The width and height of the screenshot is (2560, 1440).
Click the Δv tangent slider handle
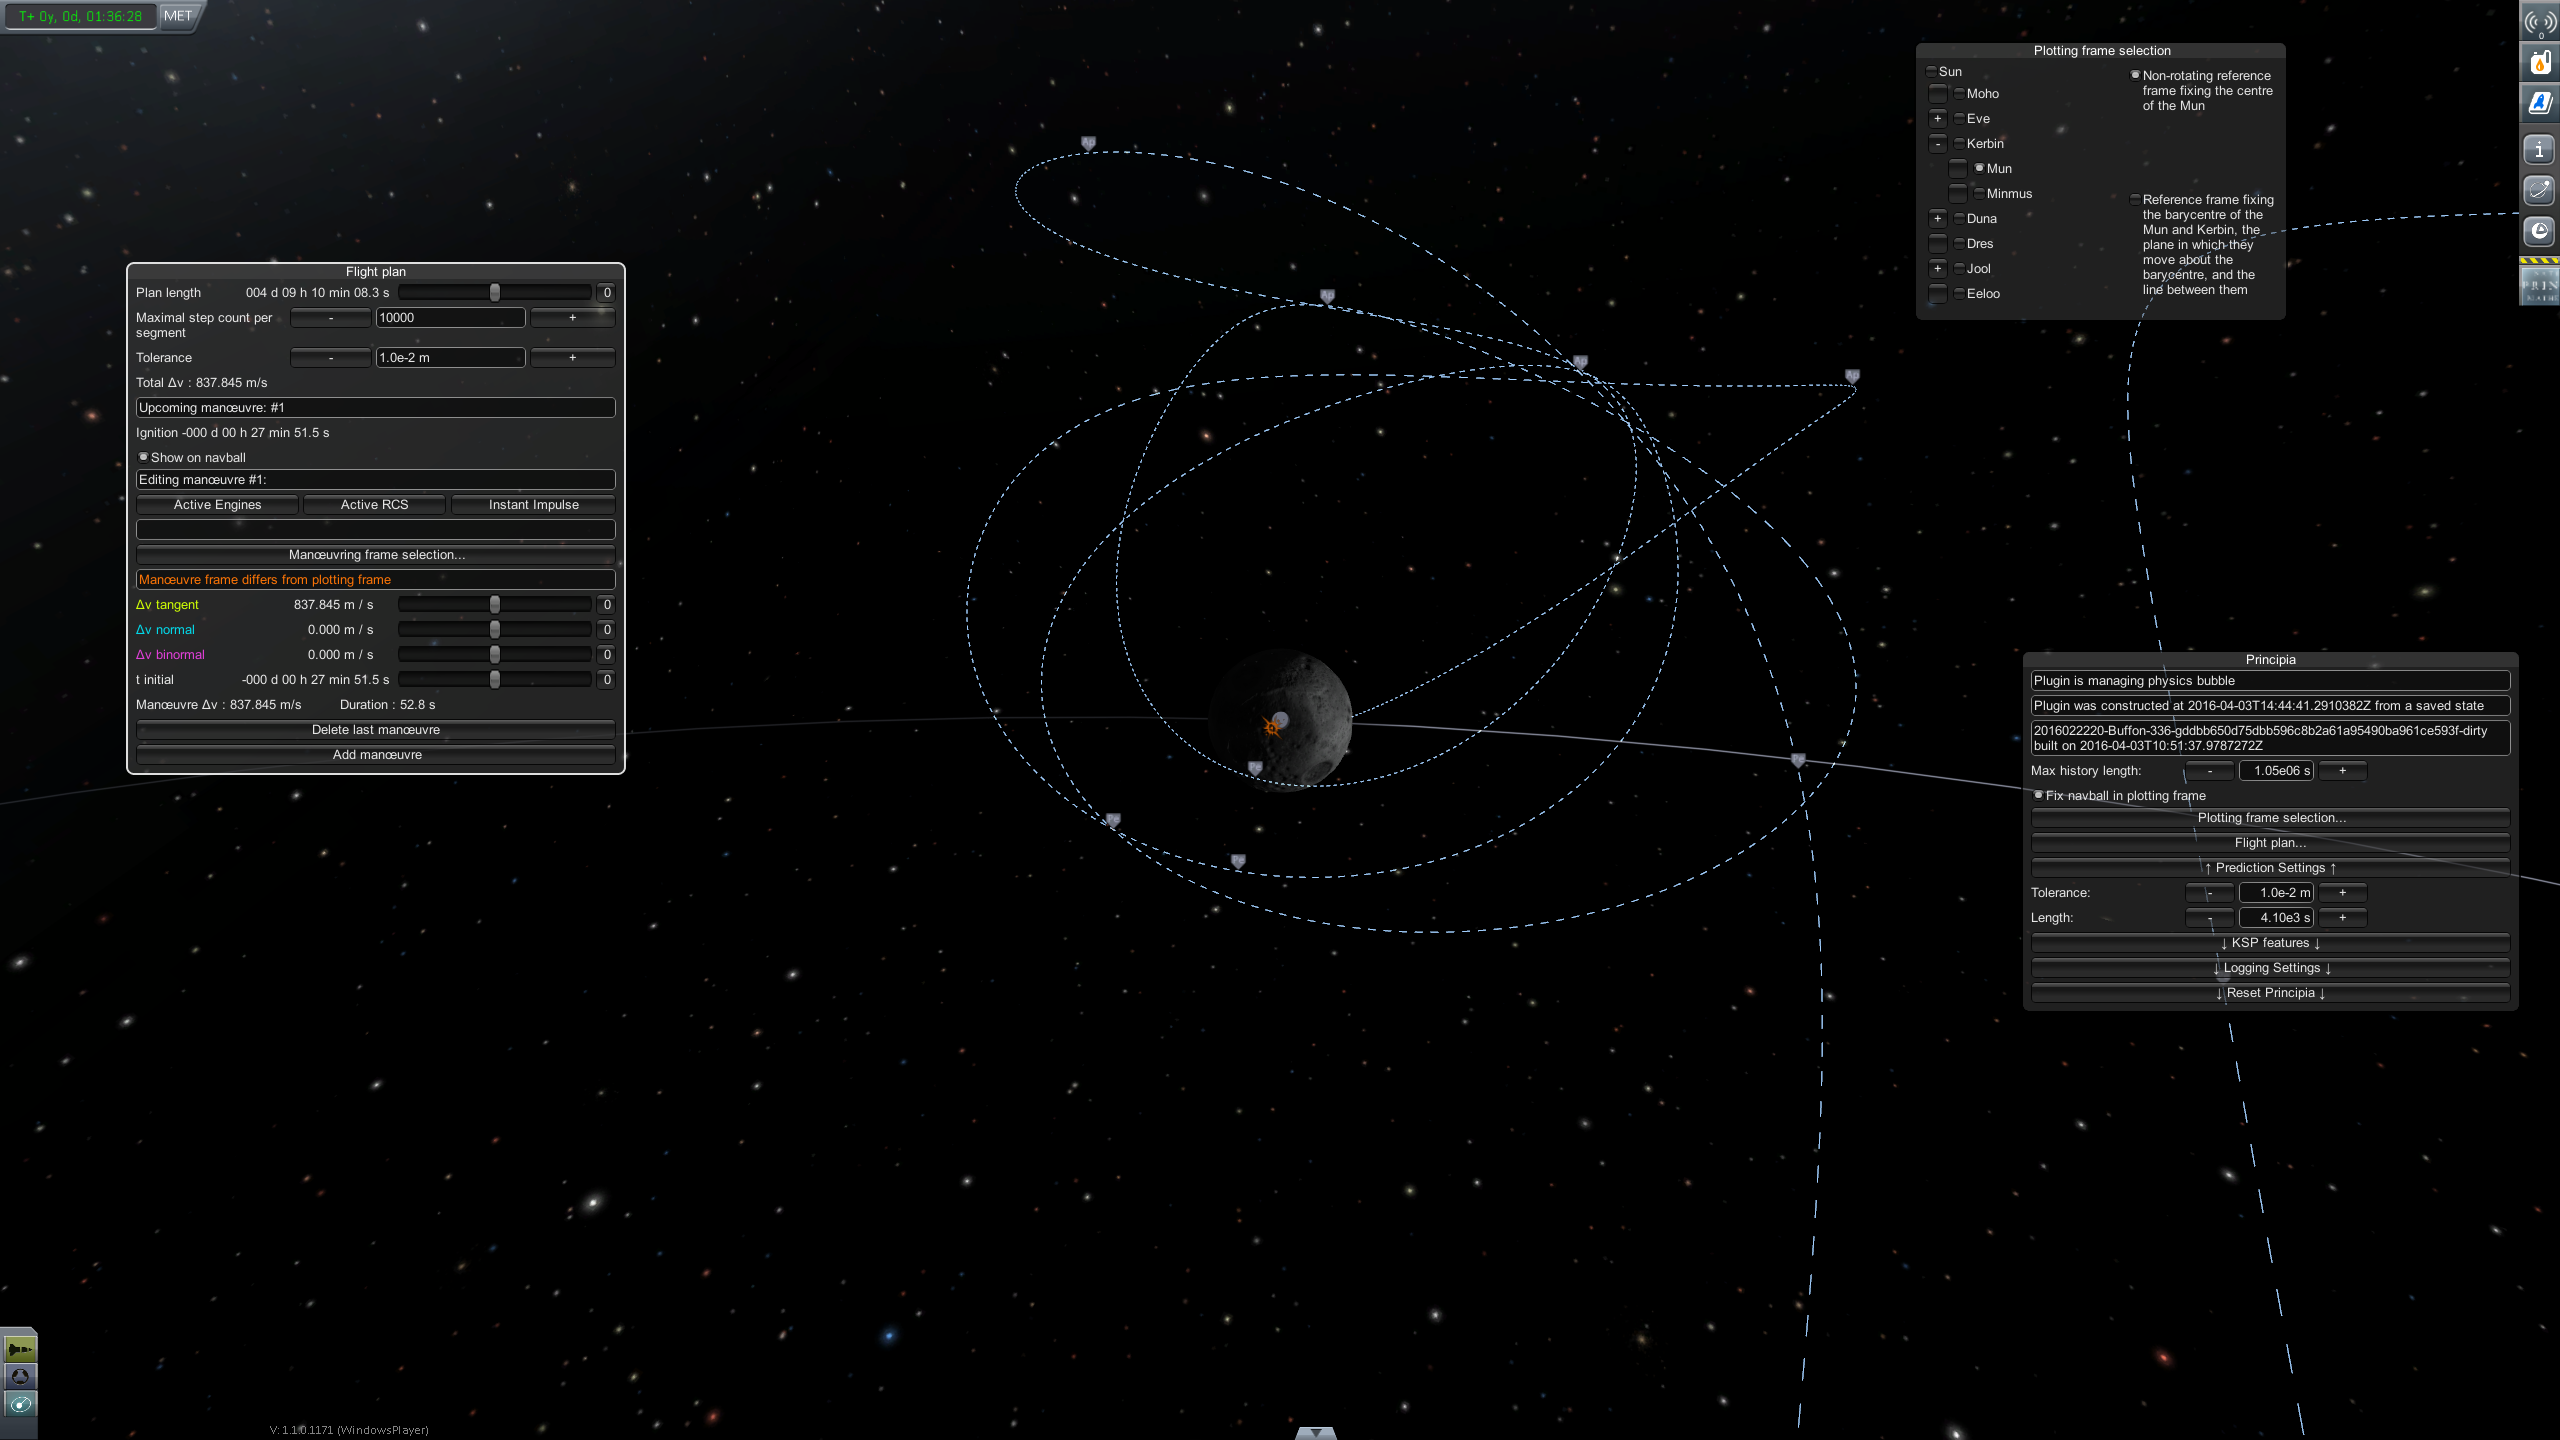(x=494, y=604)
